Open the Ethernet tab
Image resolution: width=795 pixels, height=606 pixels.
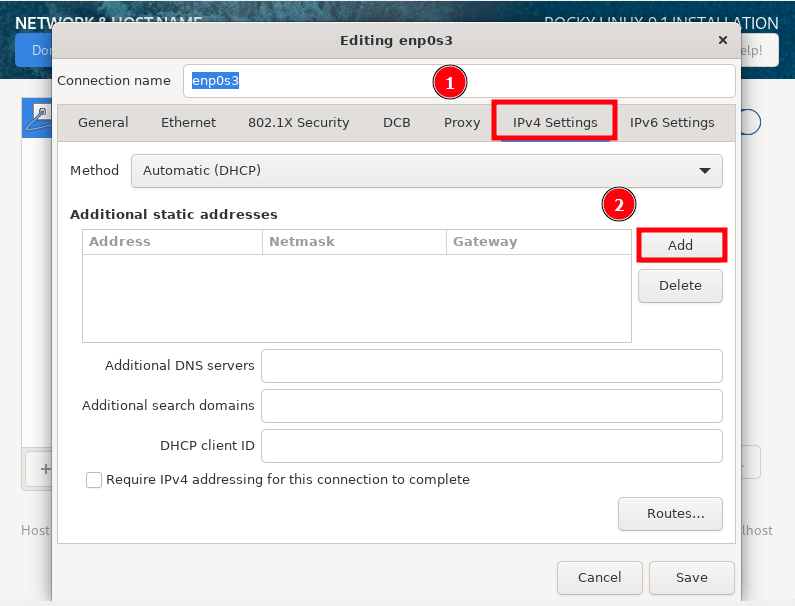188,123
